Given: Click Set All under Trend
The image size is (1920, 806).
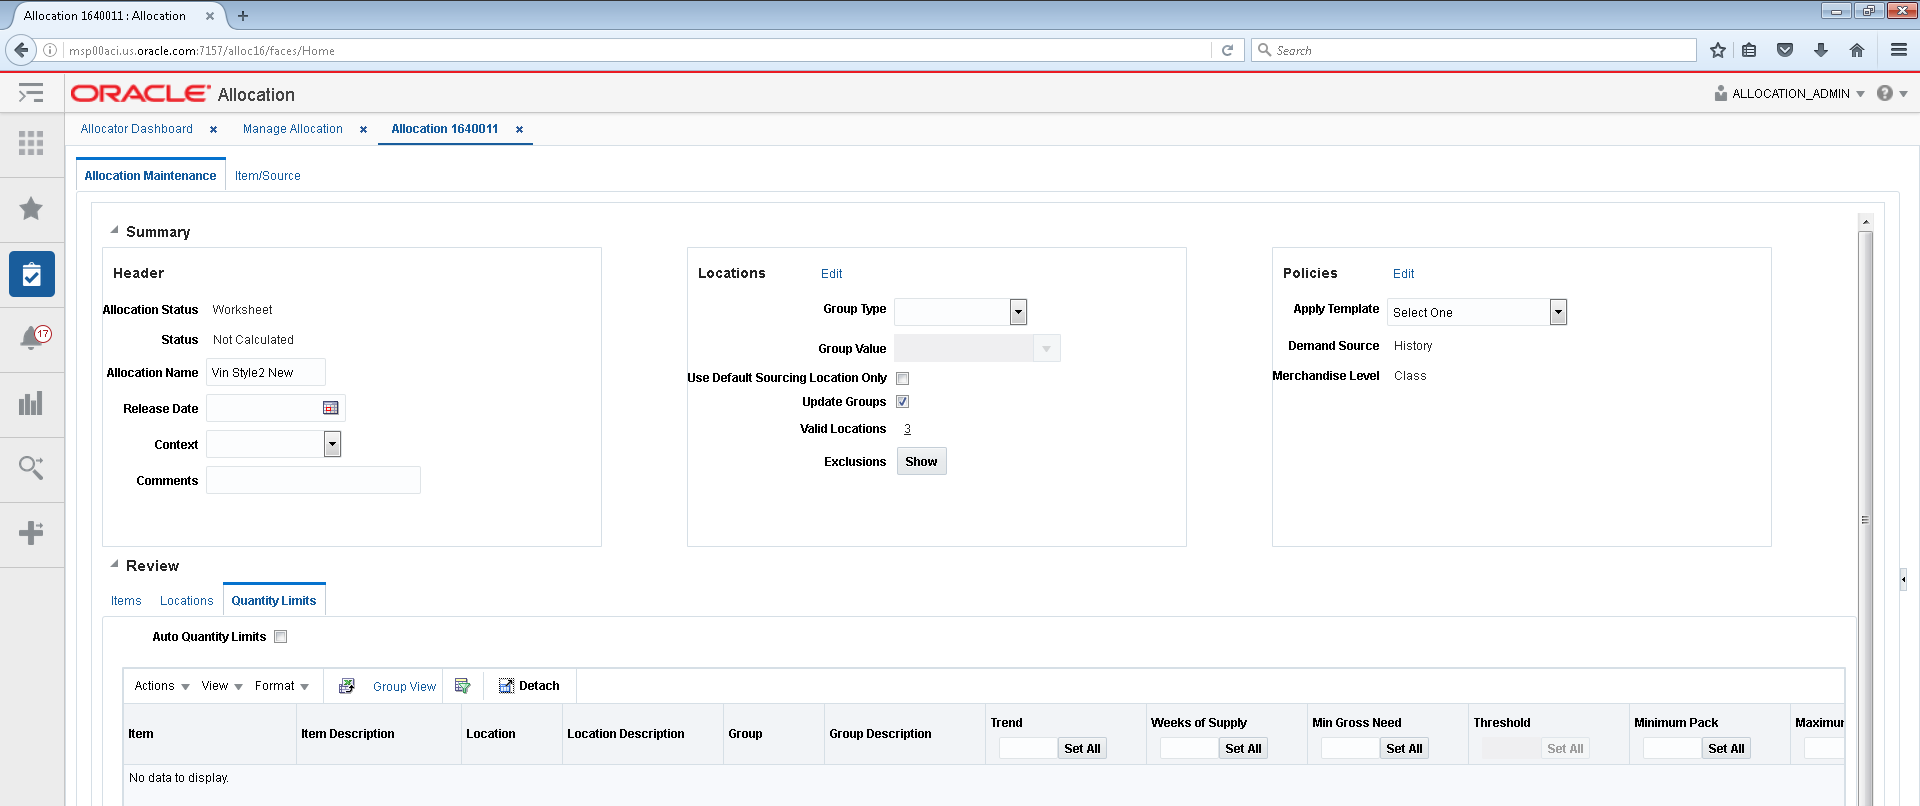Looking at the screenshot, I should click(x=1082, y=748).
